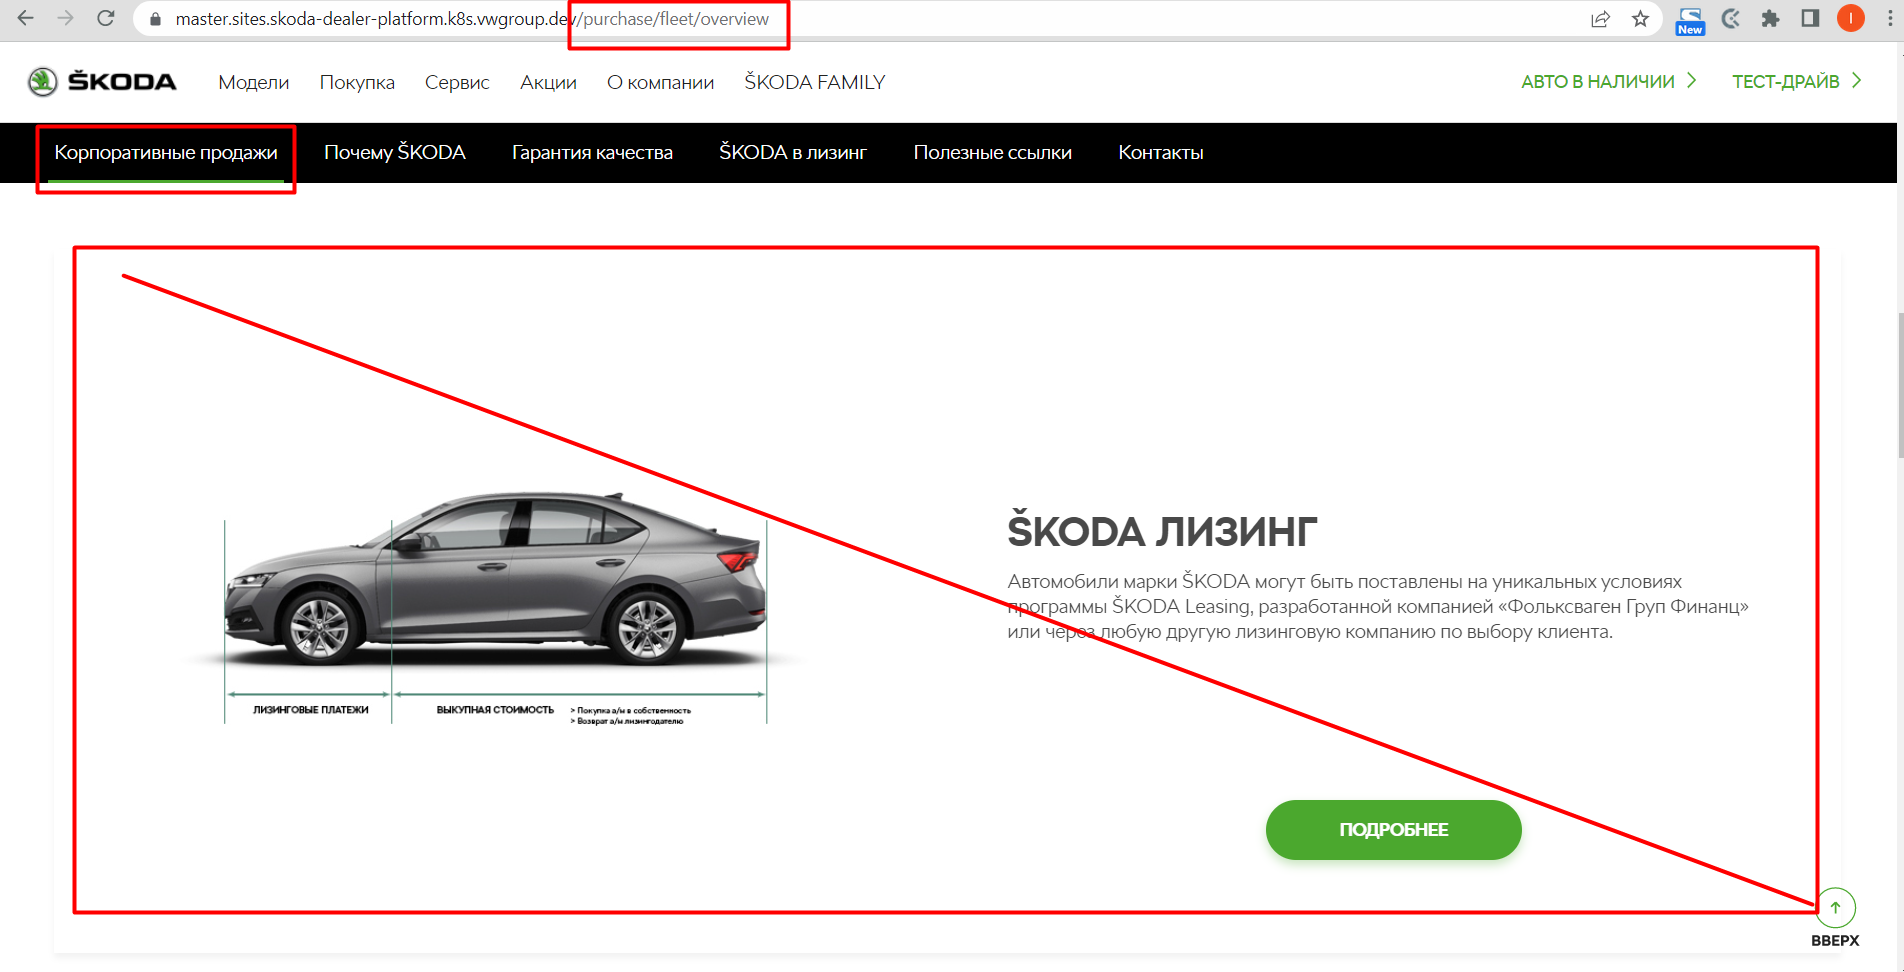Viewport: 1904px width, 972px height.
Task: Follow the ТЕСТ-ДРАЙВ link
Action: point(1797,81)
